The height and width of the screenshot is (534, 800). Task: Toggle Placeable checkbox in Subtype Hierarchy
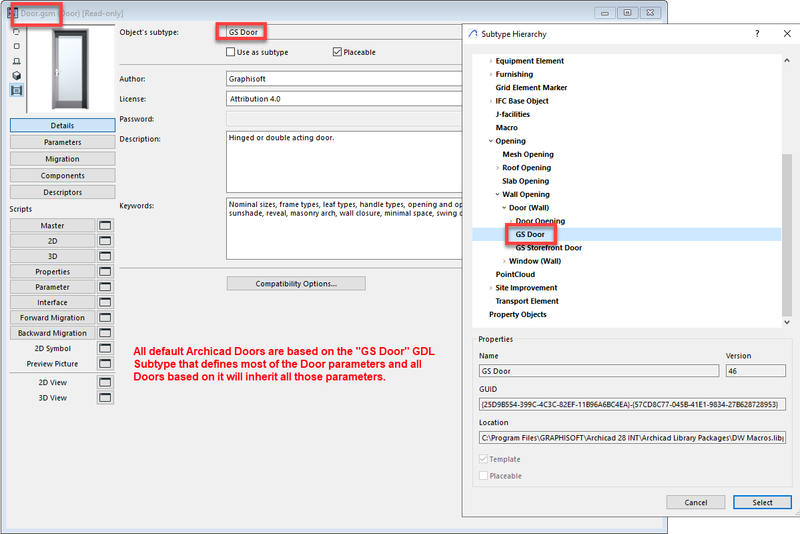(483, 475)
